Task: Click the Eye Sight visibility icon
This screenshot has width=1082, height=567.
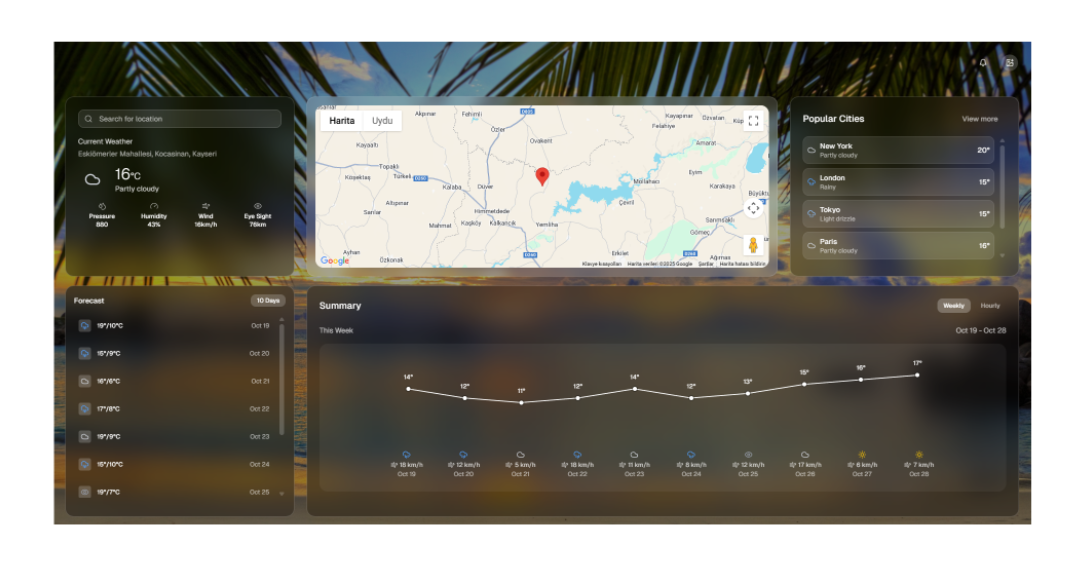Action: tap(257, 206)
